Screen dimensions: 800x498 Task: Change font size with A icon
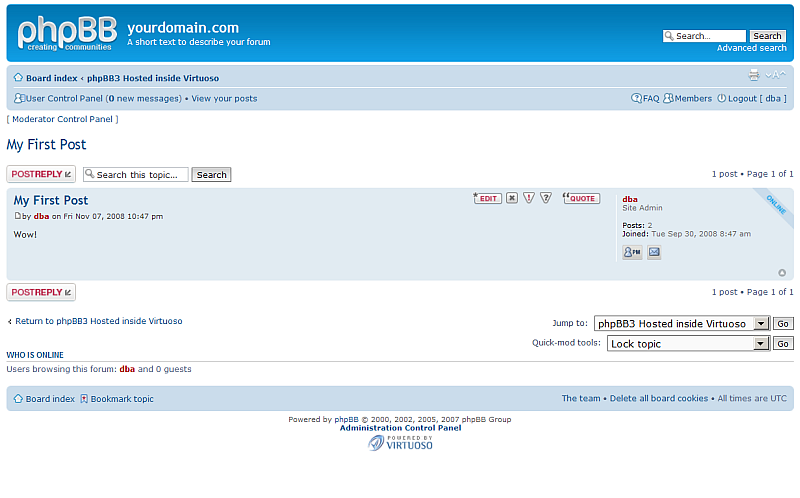[776, 76]
